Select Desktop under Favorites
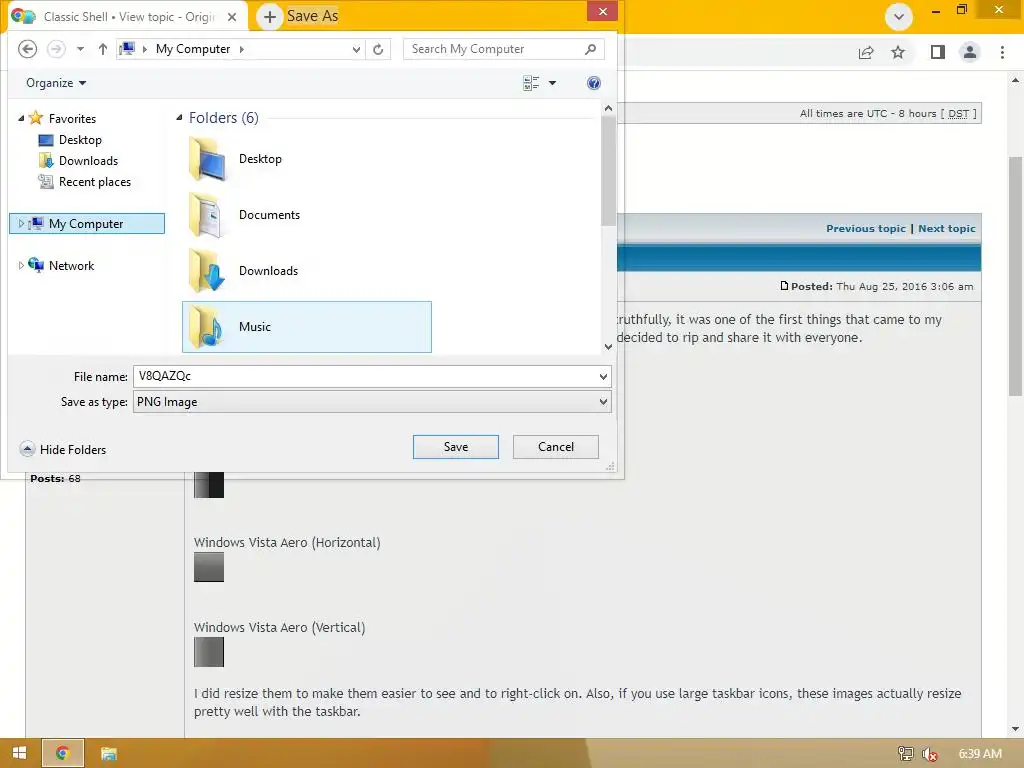The image size is (1024, 768). pyautogui.click(x=80, y=140)
